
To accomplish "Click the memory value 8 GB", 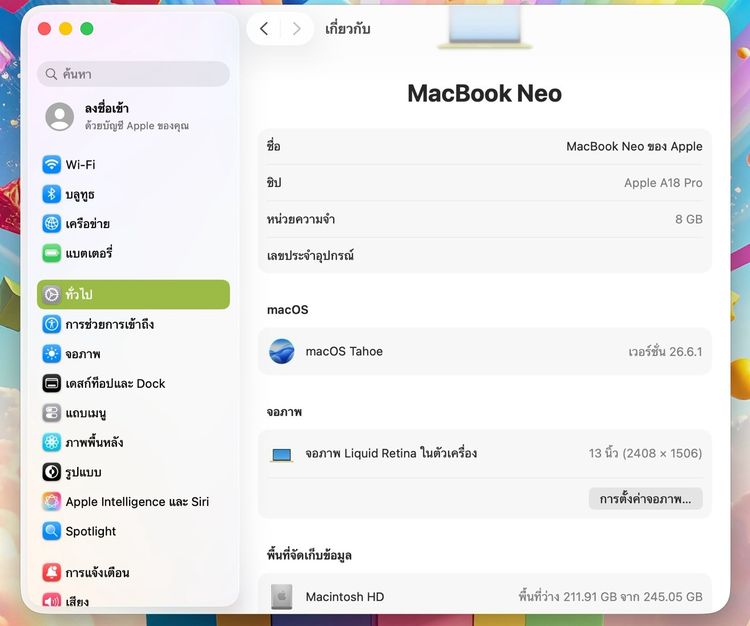I will click(689, 219).
